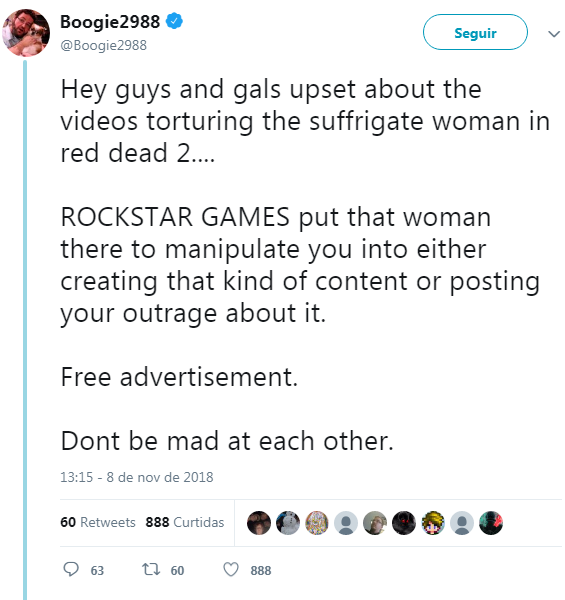This screenshot has width=565, height=600.
Task: Click the first gray default profile avatar
Action: [x=346, y=523]
